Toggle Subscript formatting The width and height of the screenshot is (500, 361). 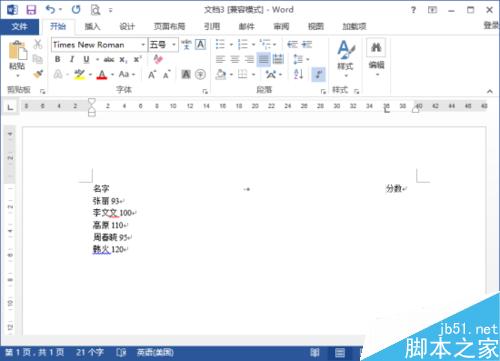pos(123,60)
